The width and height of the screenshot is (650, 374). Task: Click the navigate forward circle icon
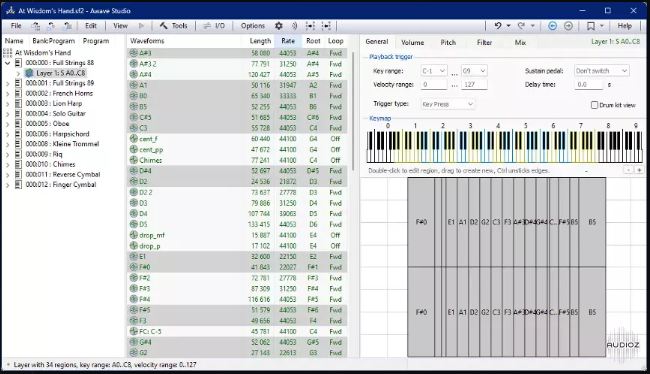coord(568,26)
